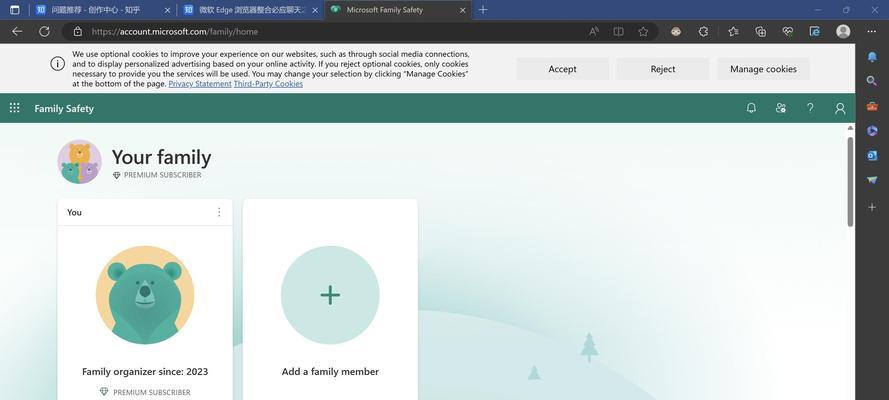The height and width of the screenshot is (400, 889).
Task: Refresh the Family Safety page
Action: click(x=44, y=32)
